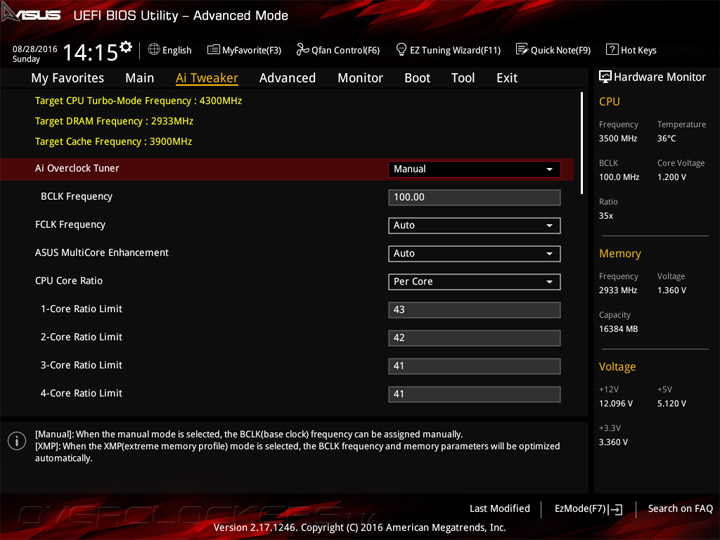Select the 1-Core Ratio Limit field
This screenshot has height=540, width=720.
(x=474, y=309)
